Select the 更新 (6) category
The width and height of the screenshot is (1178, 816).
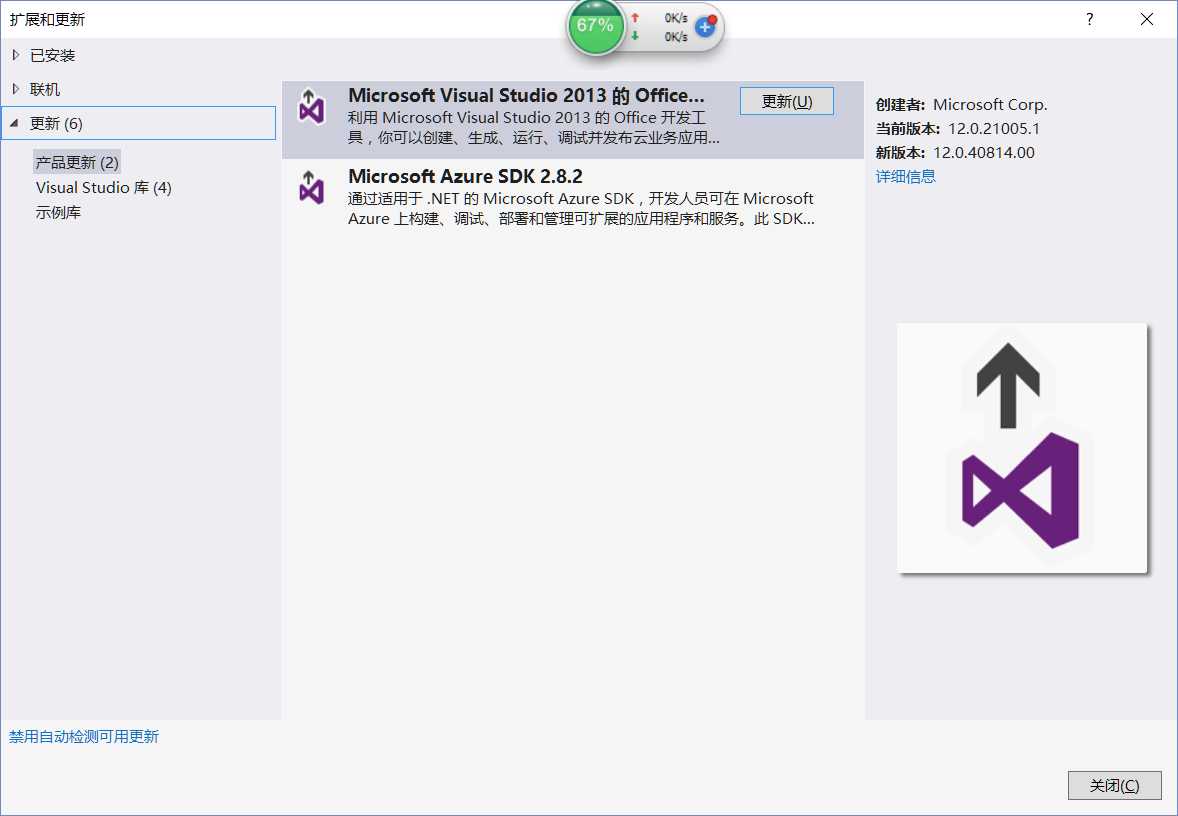click(x=140, y=123)
